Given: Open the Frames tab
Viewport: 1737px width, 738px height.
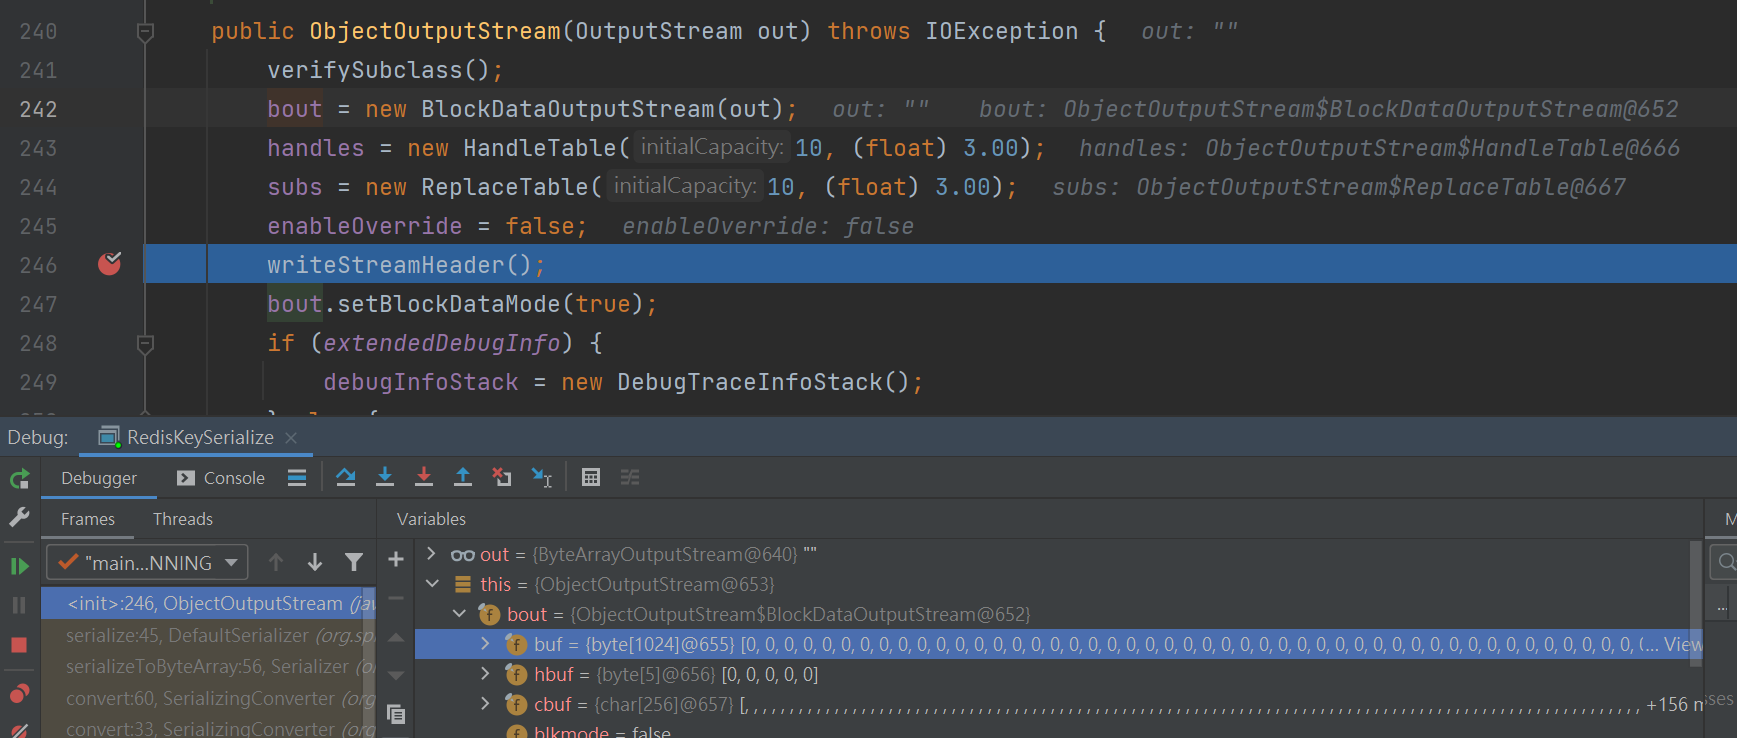Looking at the screenshot, I should coord(88,519).
